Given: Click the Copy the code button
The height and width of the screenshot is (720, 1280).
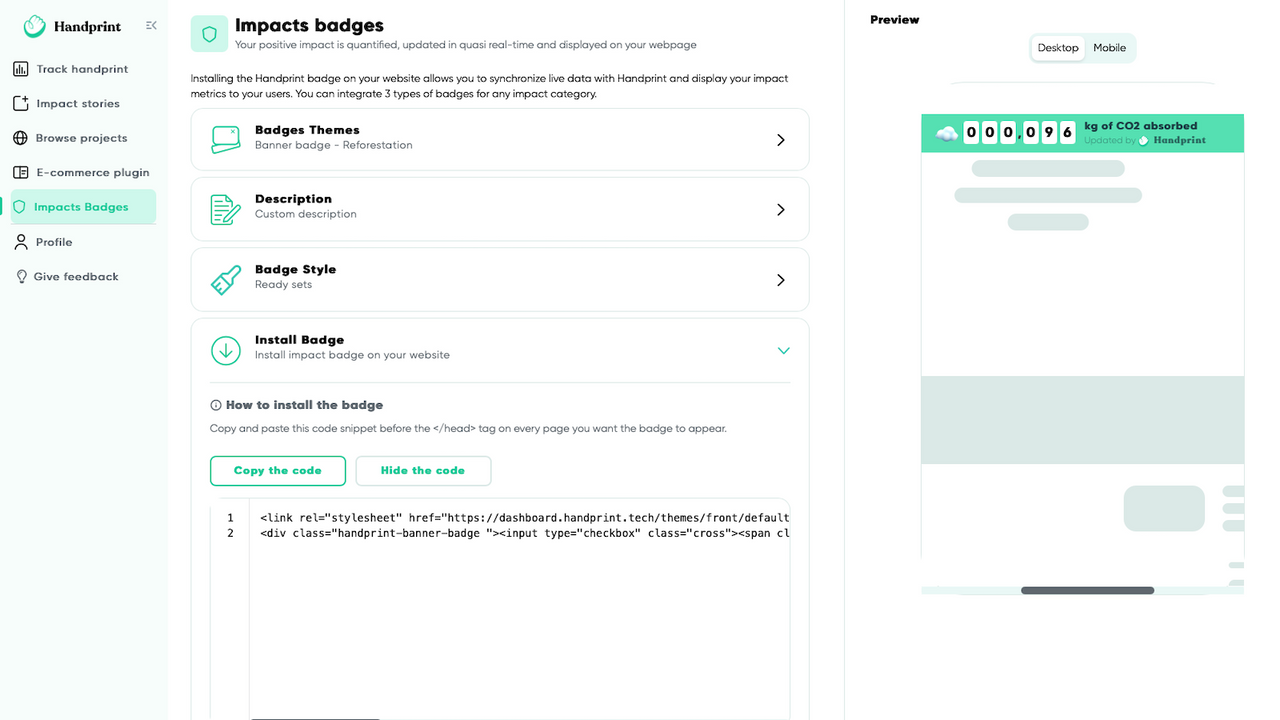Looking at the screenshot, I should click(278, 470).
